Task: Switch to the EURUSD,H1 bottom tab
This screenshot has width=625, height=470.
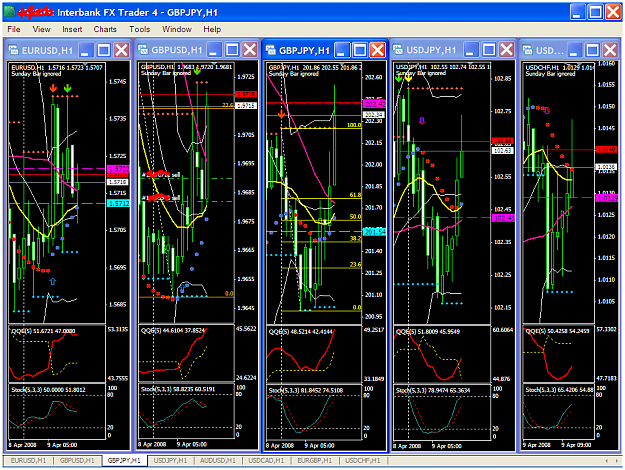Action: [x=28, y=460]
